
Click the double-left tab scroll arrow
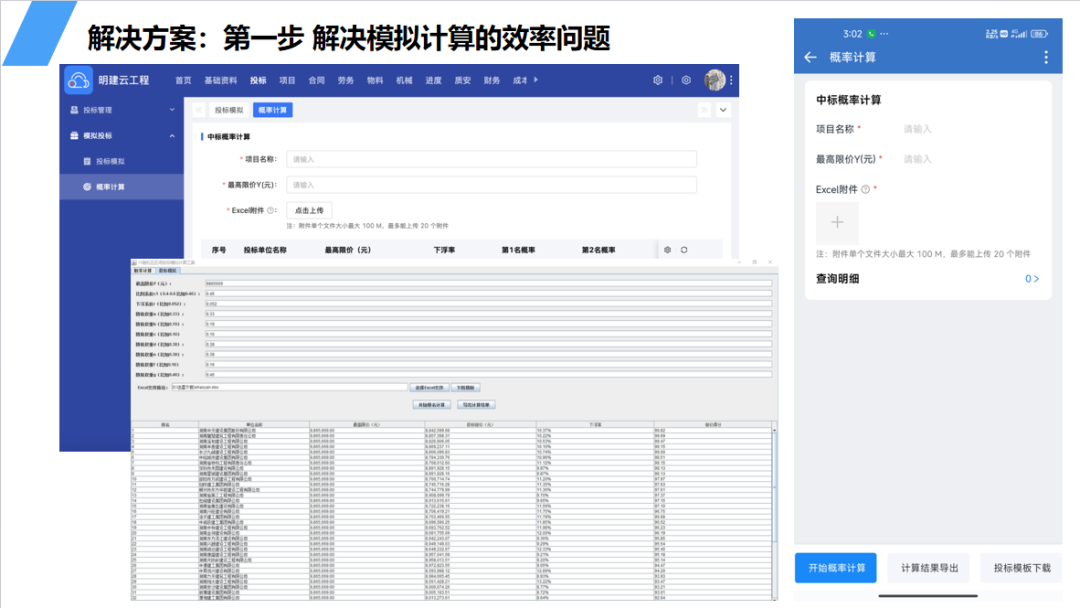198,110
